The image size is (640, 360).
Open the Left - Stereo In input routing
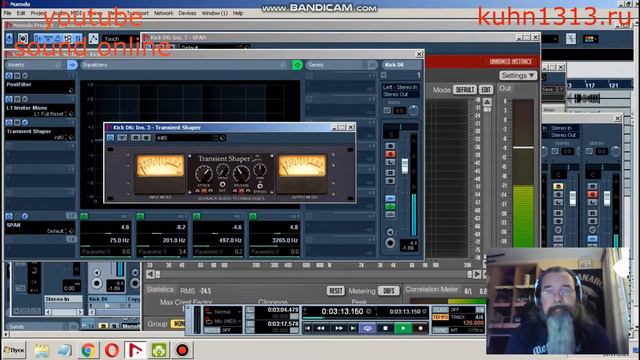[400, 87]
